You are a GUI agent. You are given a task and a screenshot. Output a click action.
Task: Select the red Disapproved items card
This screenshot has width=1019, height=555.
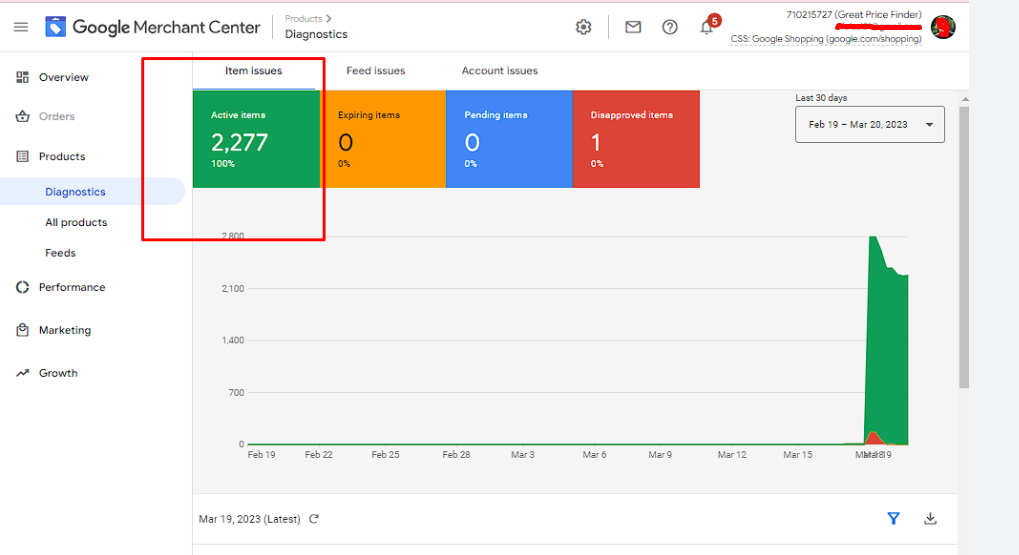point(636,139)
